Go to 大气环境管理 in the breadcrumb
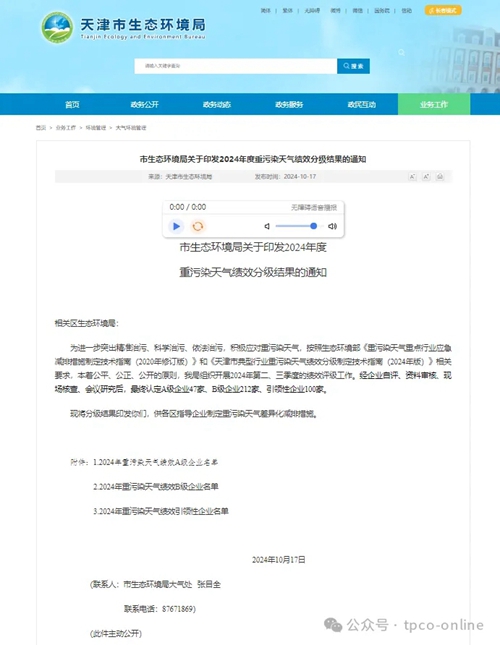The height and width of the screenshot is (645, 500). 131,128
